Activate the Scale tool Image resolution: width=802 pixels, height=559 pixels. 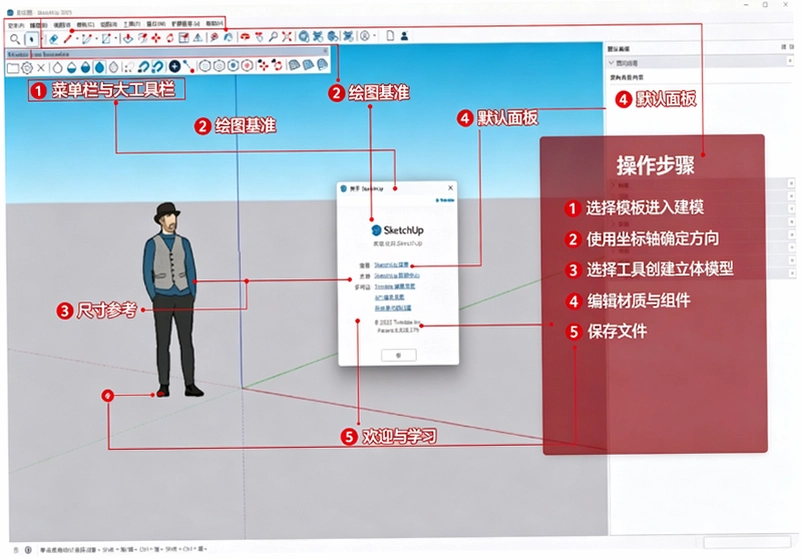(x=184, y=37)
